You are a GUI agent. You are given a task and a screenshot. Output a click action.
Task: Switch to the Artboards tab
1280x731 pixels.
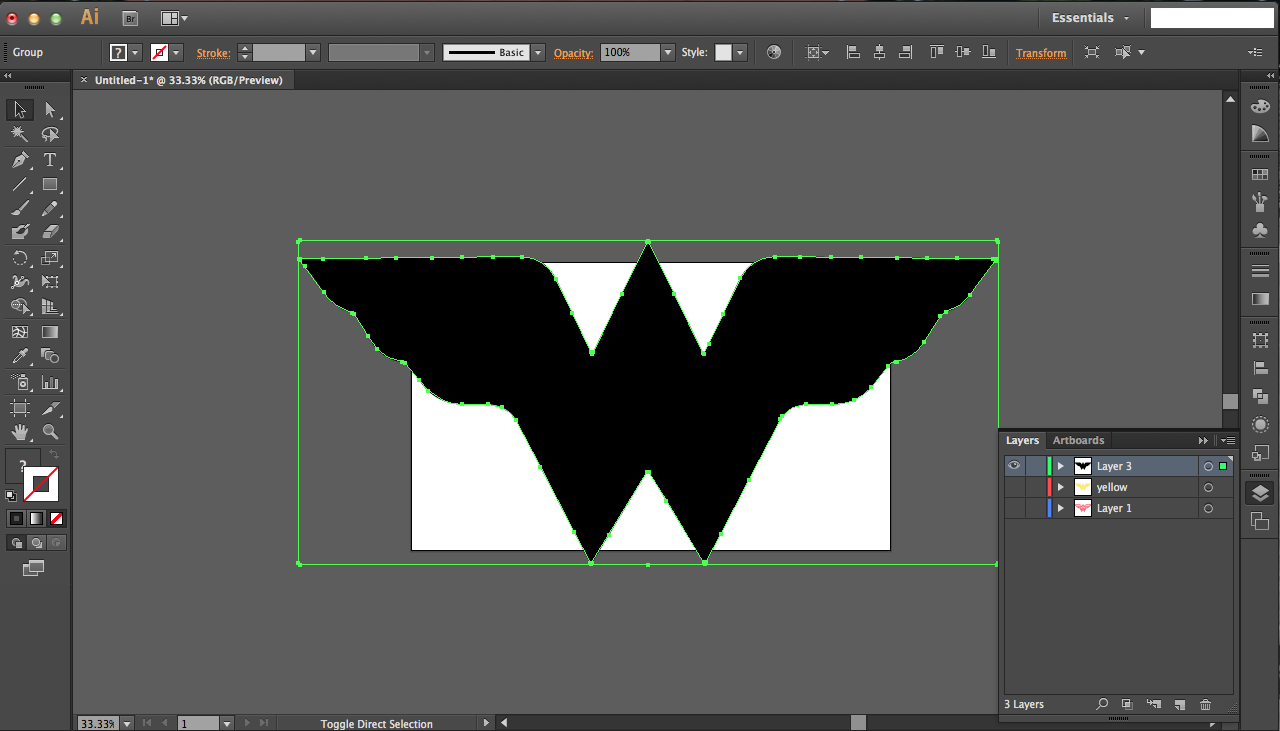click(x=1078, y=440)
